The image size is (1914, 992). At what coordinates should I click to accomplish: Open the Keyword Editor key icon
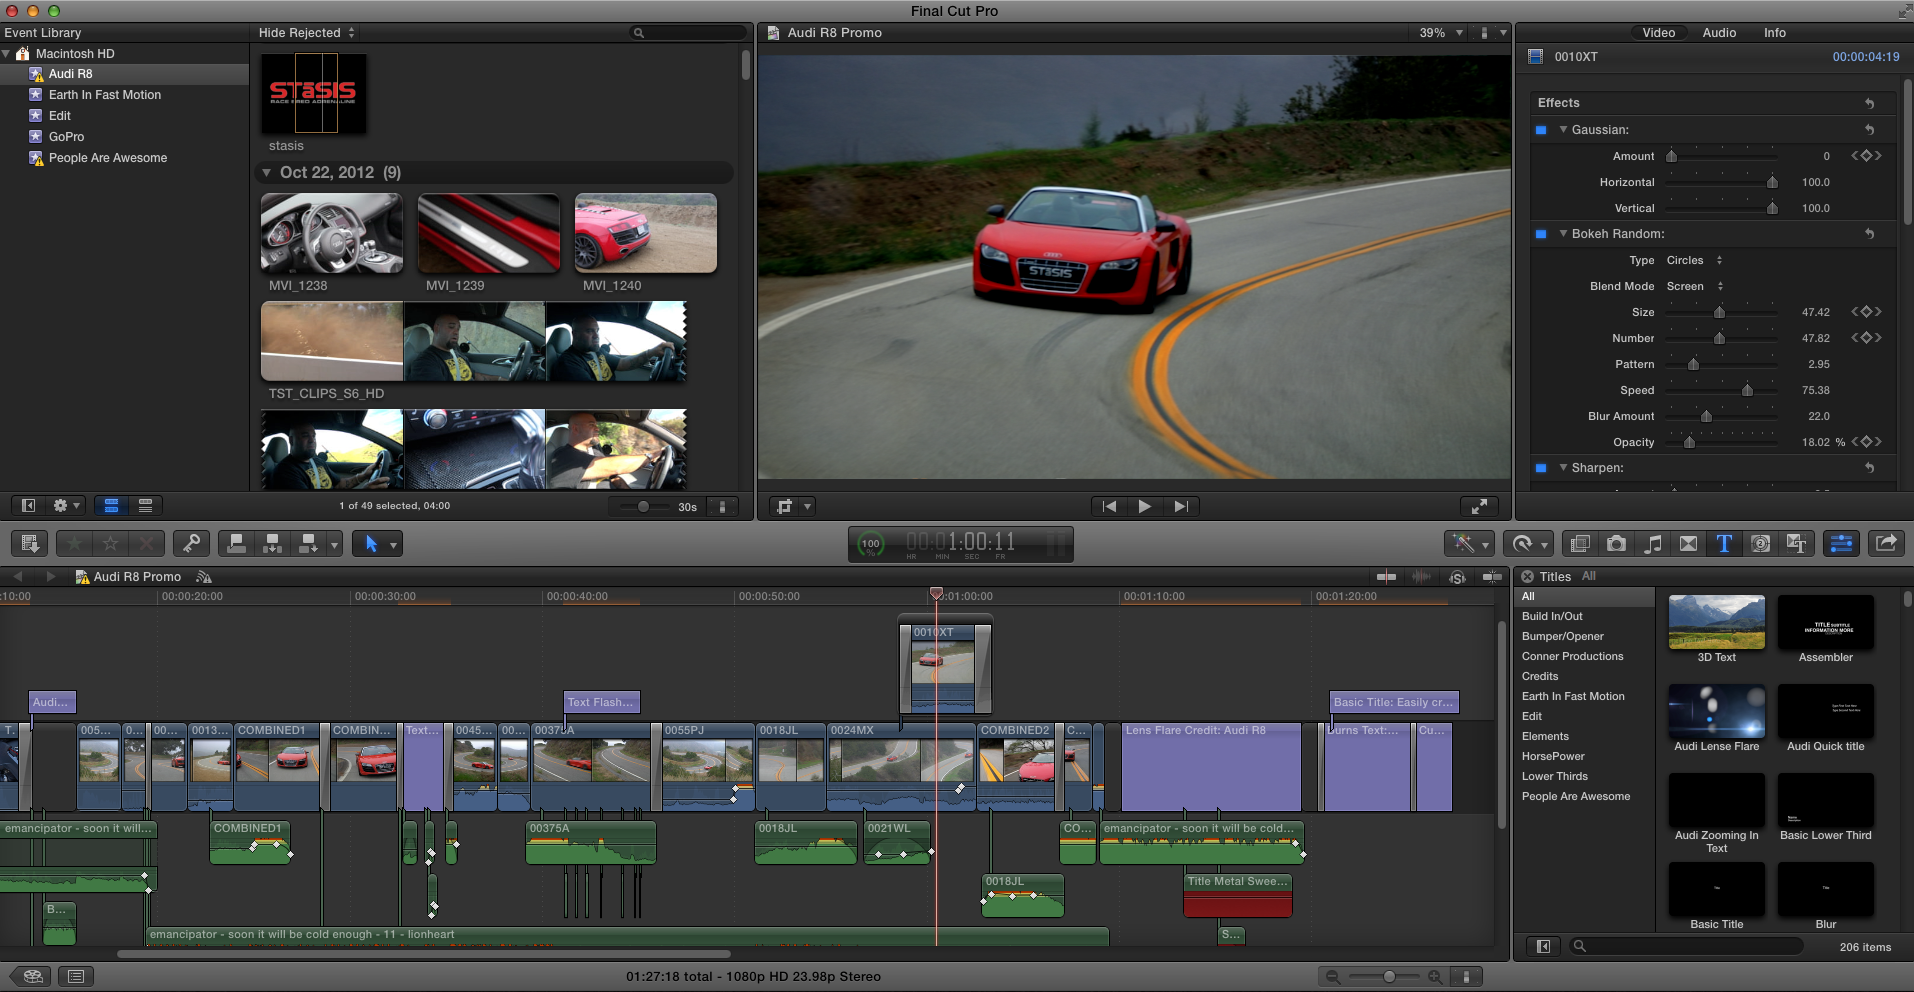pyautogui.click(x=190, y=543)
